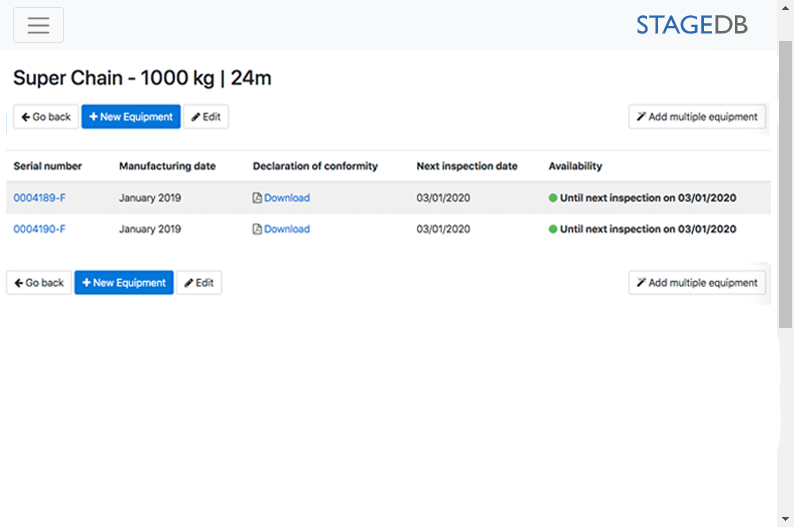Click bottom Add multiple equipment button
Viewport: 794px width, 527px height.
(x=697, y=283)
